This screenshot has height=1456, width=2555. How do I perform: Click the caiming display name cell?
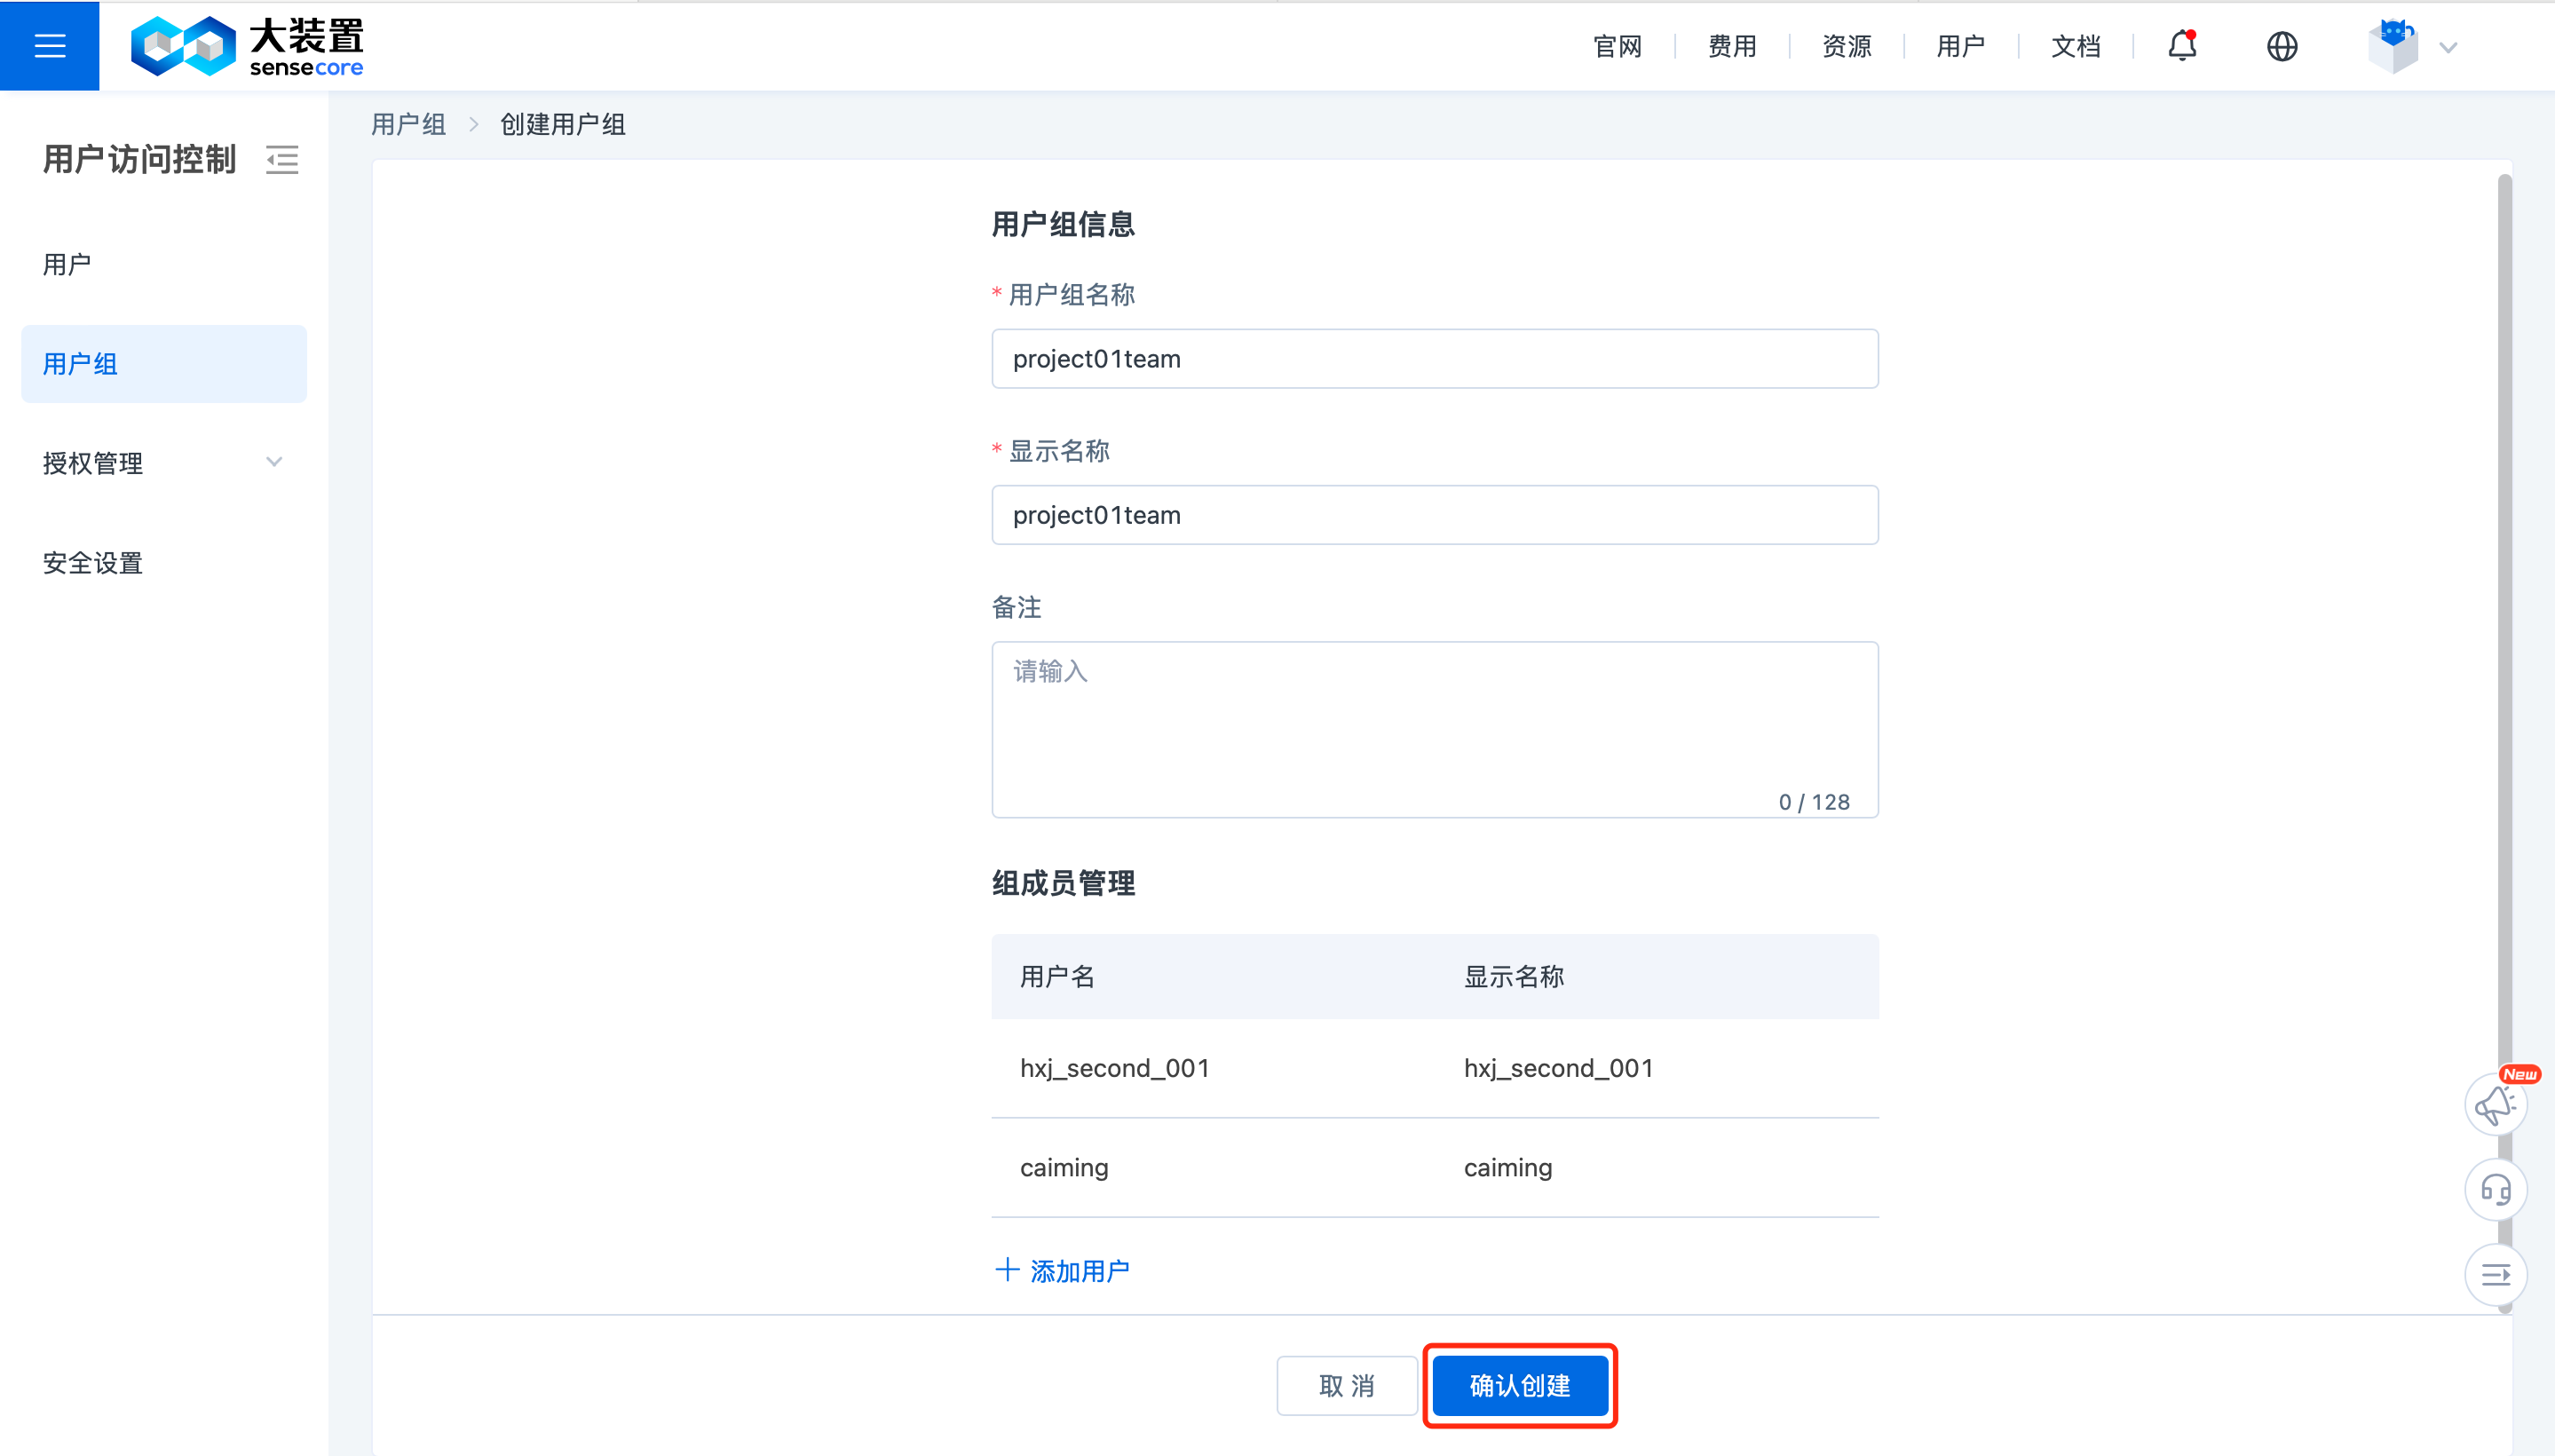(1507, 1168)
